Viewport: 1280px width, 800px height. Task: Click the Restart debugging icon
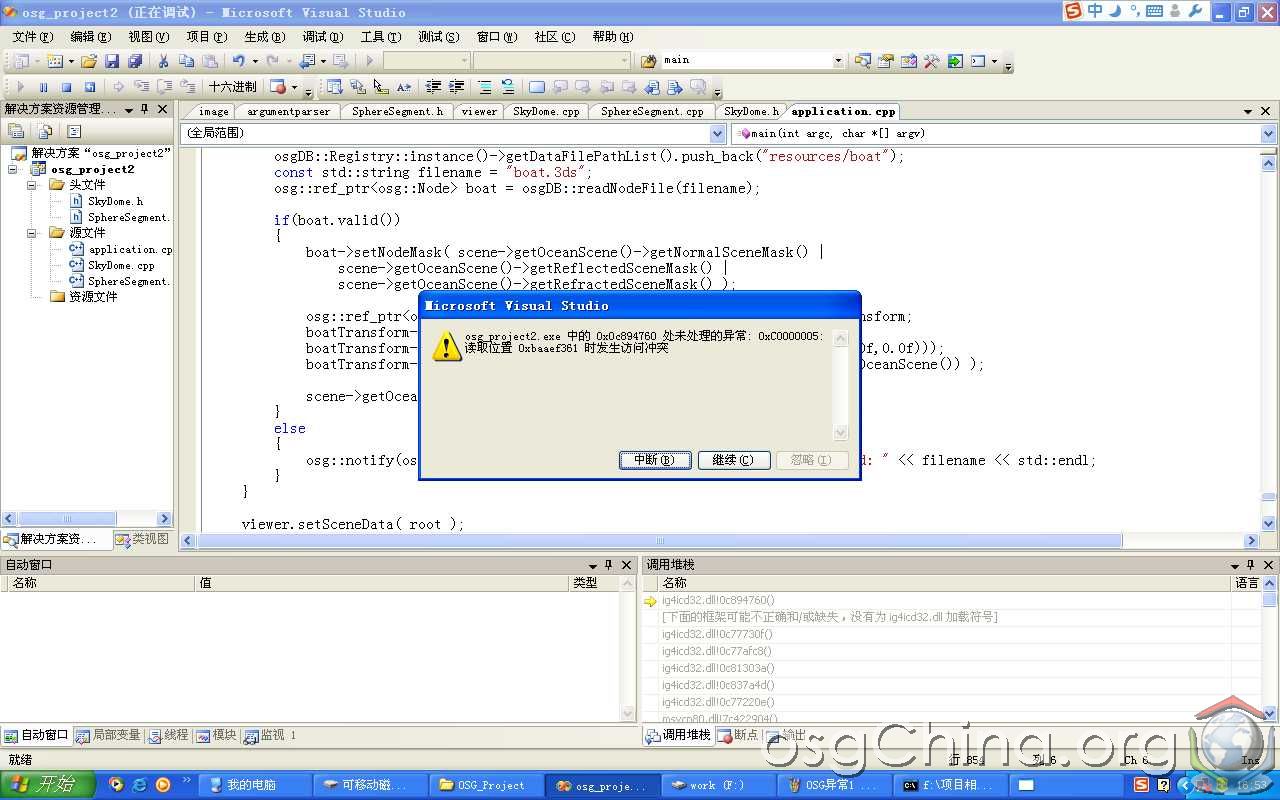click(x=89, y=87)
